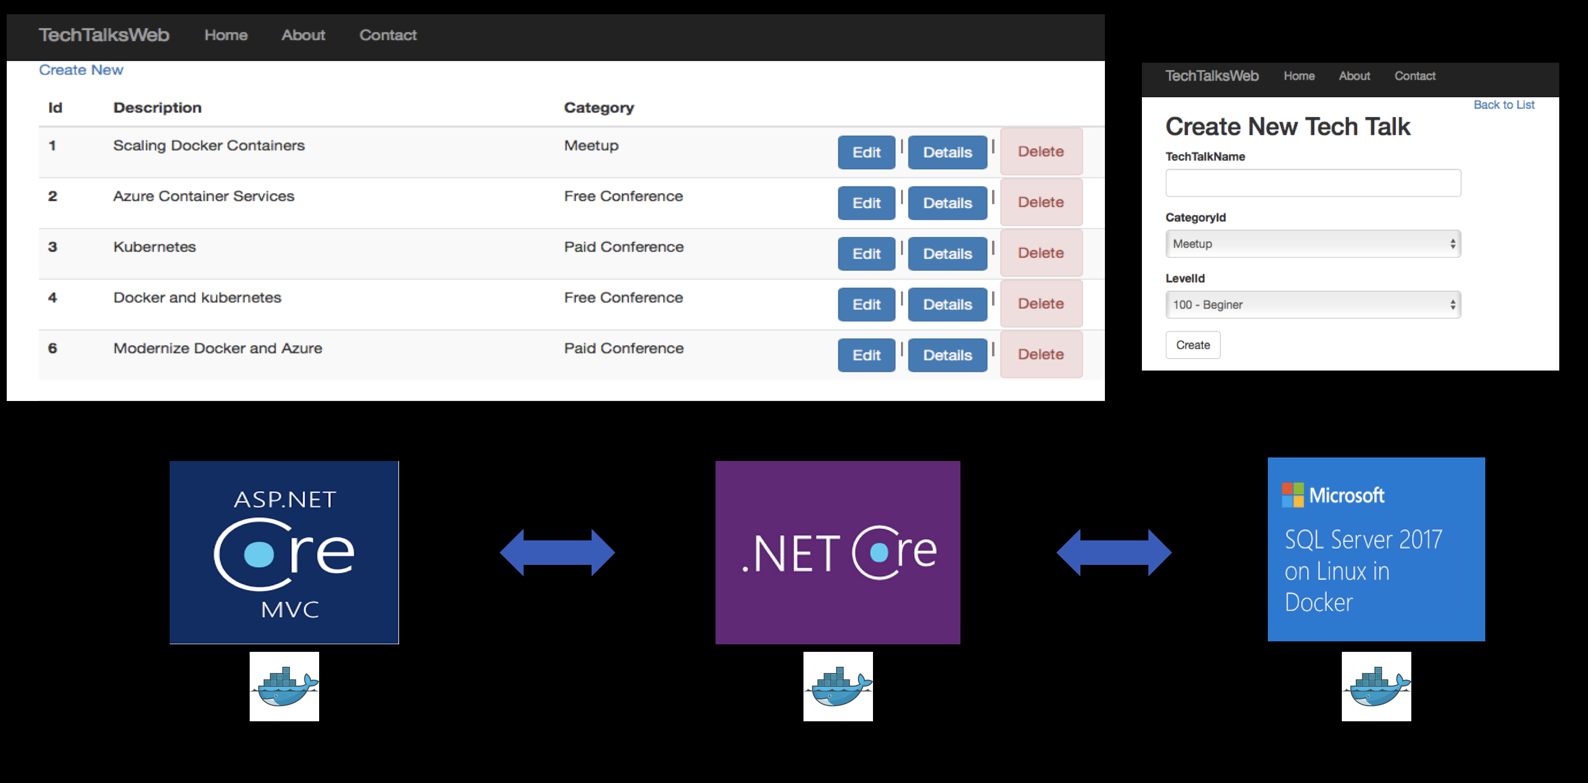Click the text Modernize Docker and Azure

[218, 349]
